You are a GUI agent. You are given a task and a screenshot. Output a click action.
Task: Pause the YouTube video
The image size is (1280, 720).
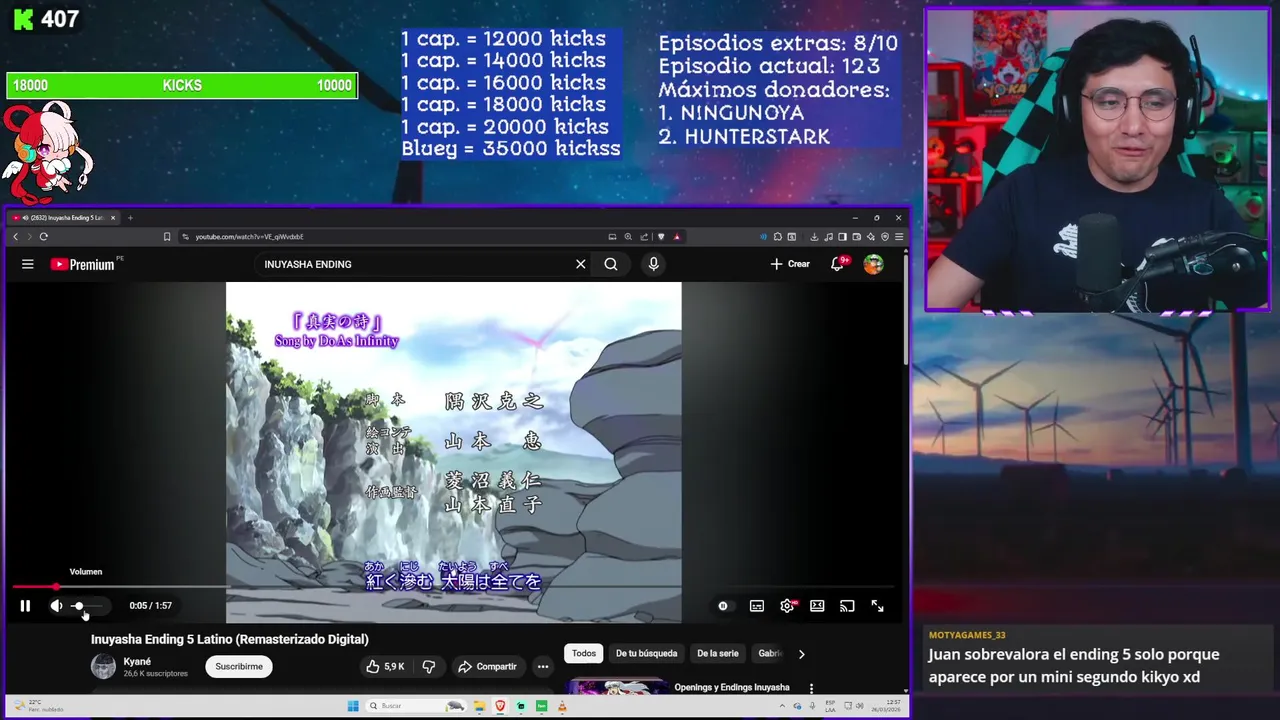[25, 606]
